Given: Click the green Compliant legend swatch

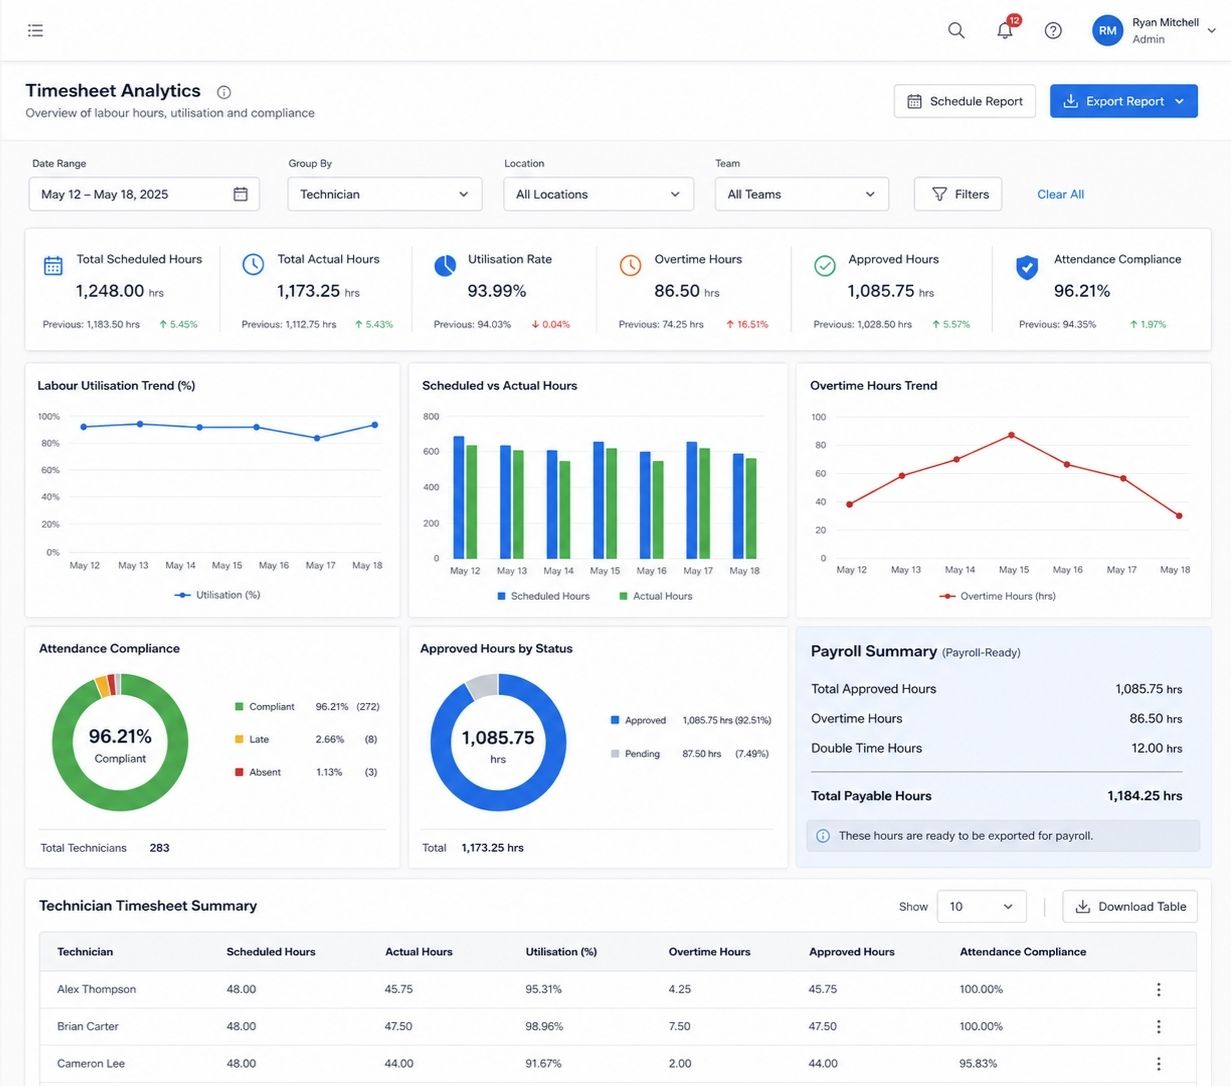Looking at the screenshot, I should [239, 707].
